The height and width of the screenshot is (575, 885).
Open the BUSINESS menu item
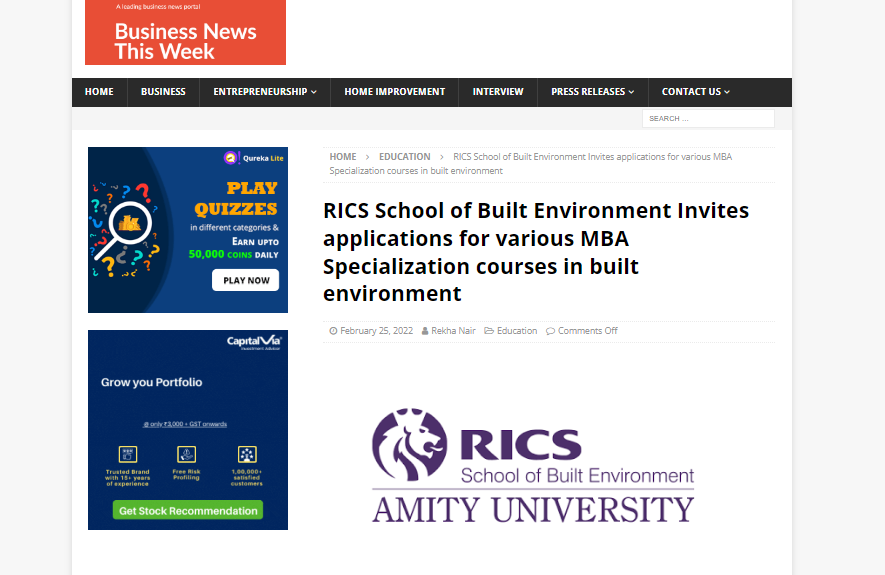click(x=163, y=92)
